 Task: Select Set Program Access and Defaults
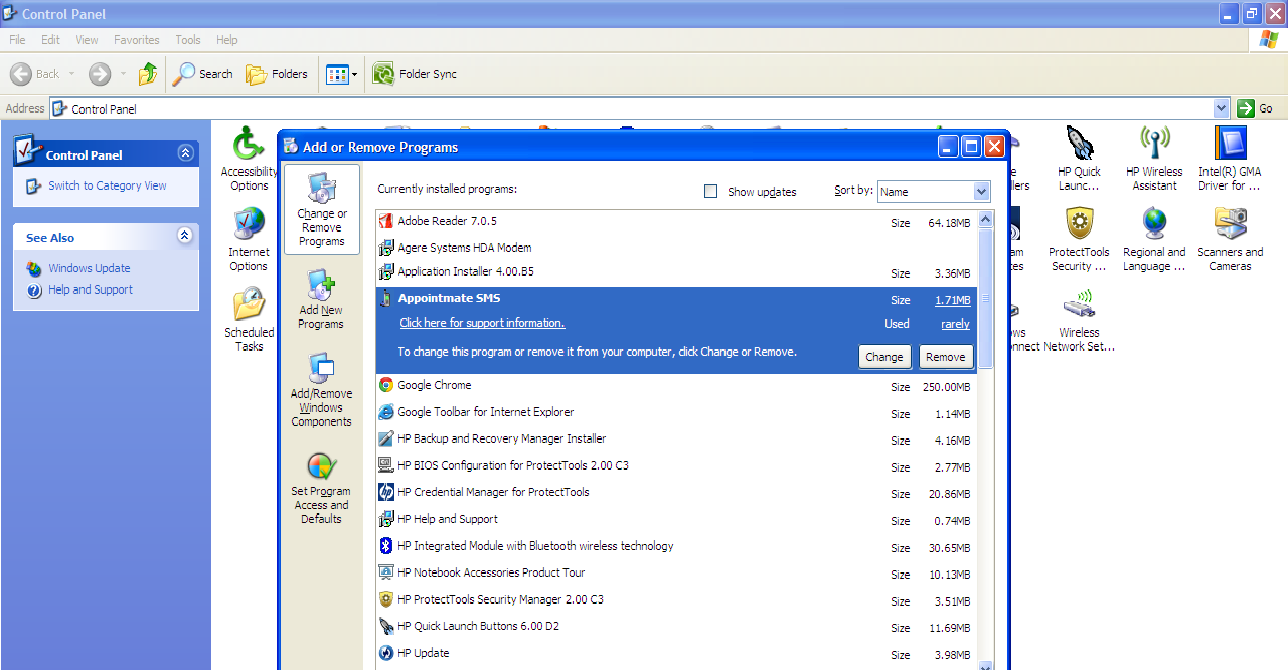point(321,489)
